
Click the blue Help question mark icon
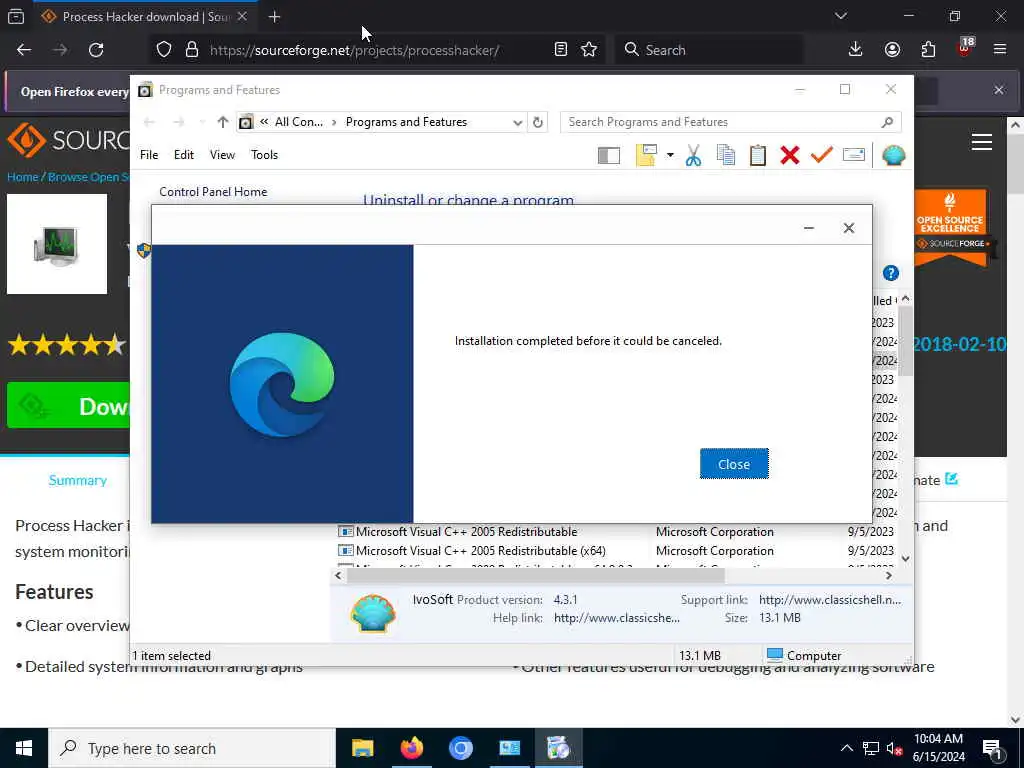click(891, 273)
